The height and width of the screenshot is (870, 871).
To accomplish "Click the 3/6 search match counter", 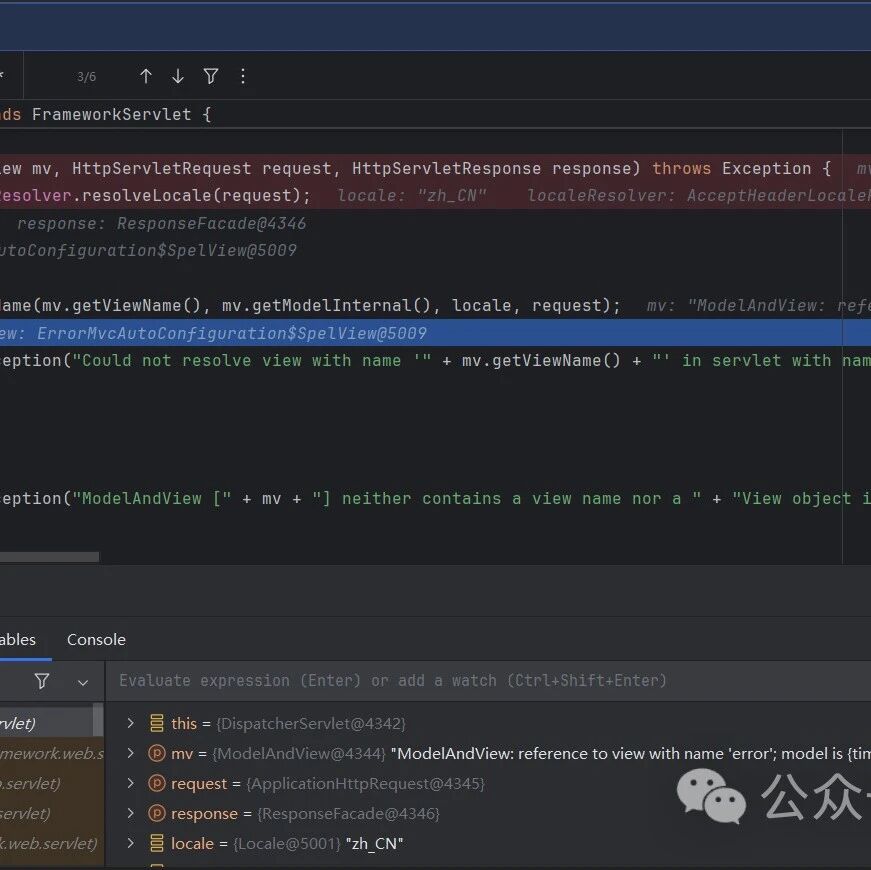I will click(x=86, y=77).
